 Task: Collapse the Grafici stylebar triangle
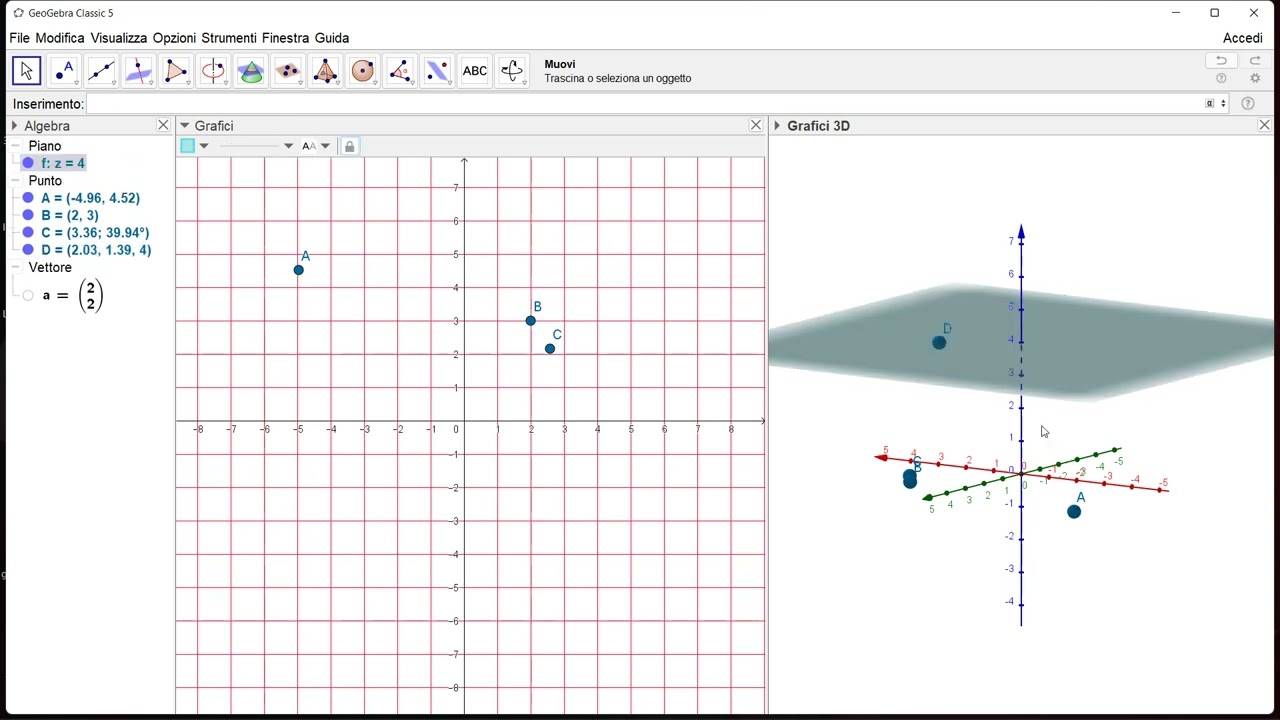(x=184, y=126)
